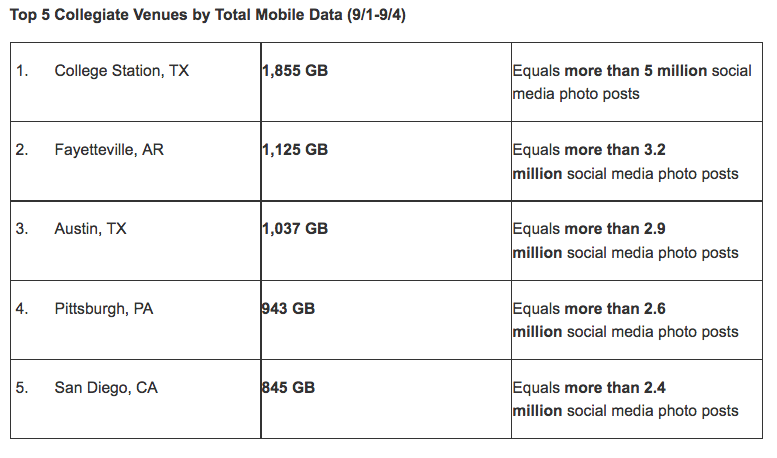777x458 pixels.
Task: Click the rank number 3. beside Austin
Action: coord(22,229)
